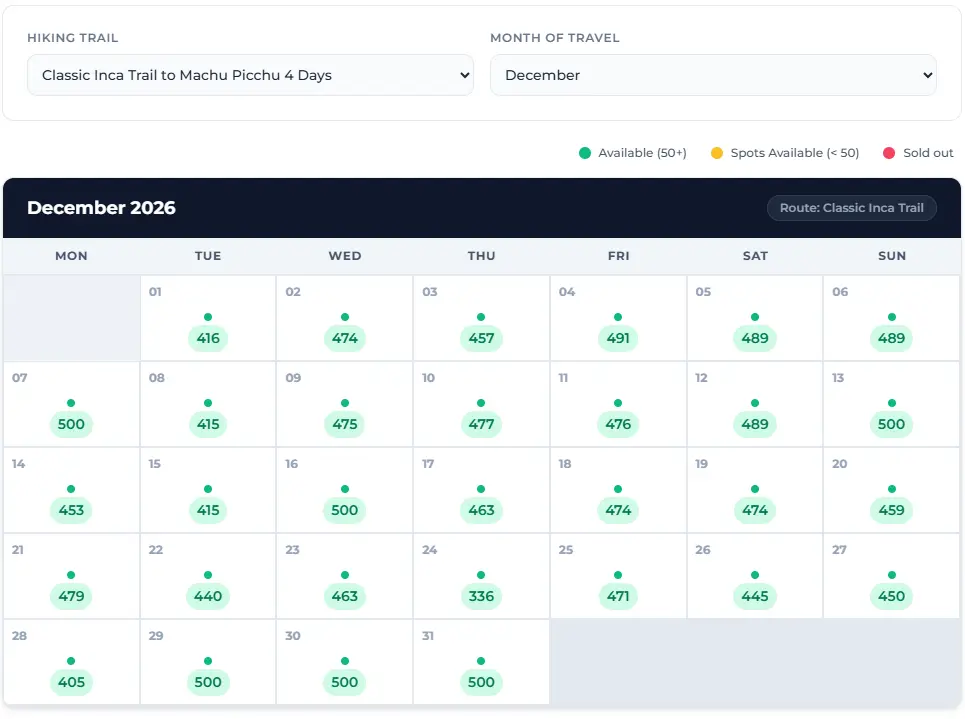The height and width of the screenshot is (719, 965).
Task: Select December 31 date cell
Action: (481, 662)
